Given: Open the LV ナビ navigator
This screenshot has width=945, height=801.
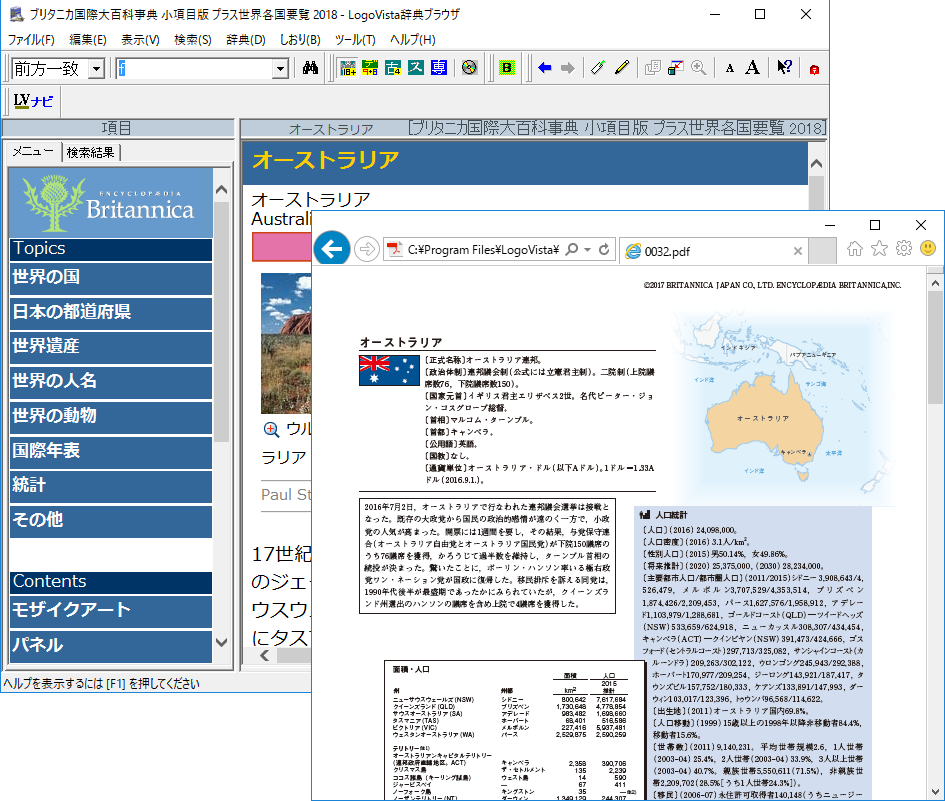Looking at the screenshot, I should pyautogui.click(x=34, y=101).
